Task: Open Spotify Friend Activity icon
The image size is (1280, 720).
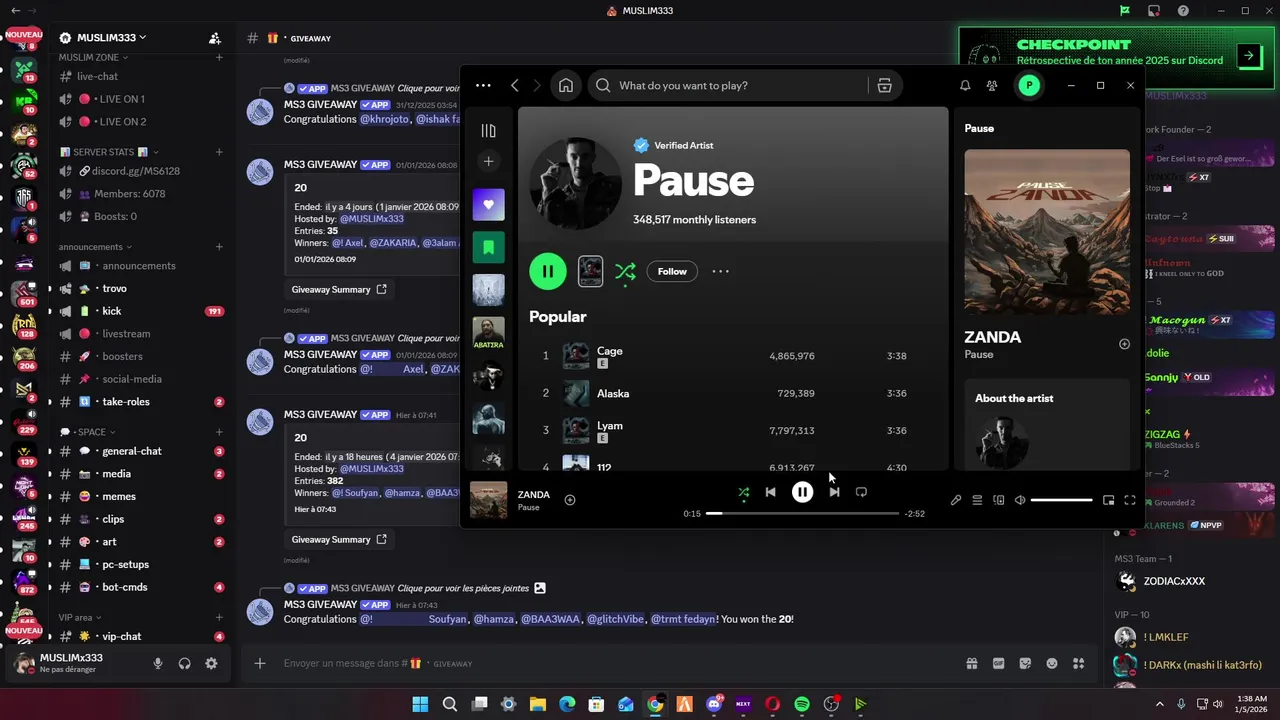Action: [992, 86]
